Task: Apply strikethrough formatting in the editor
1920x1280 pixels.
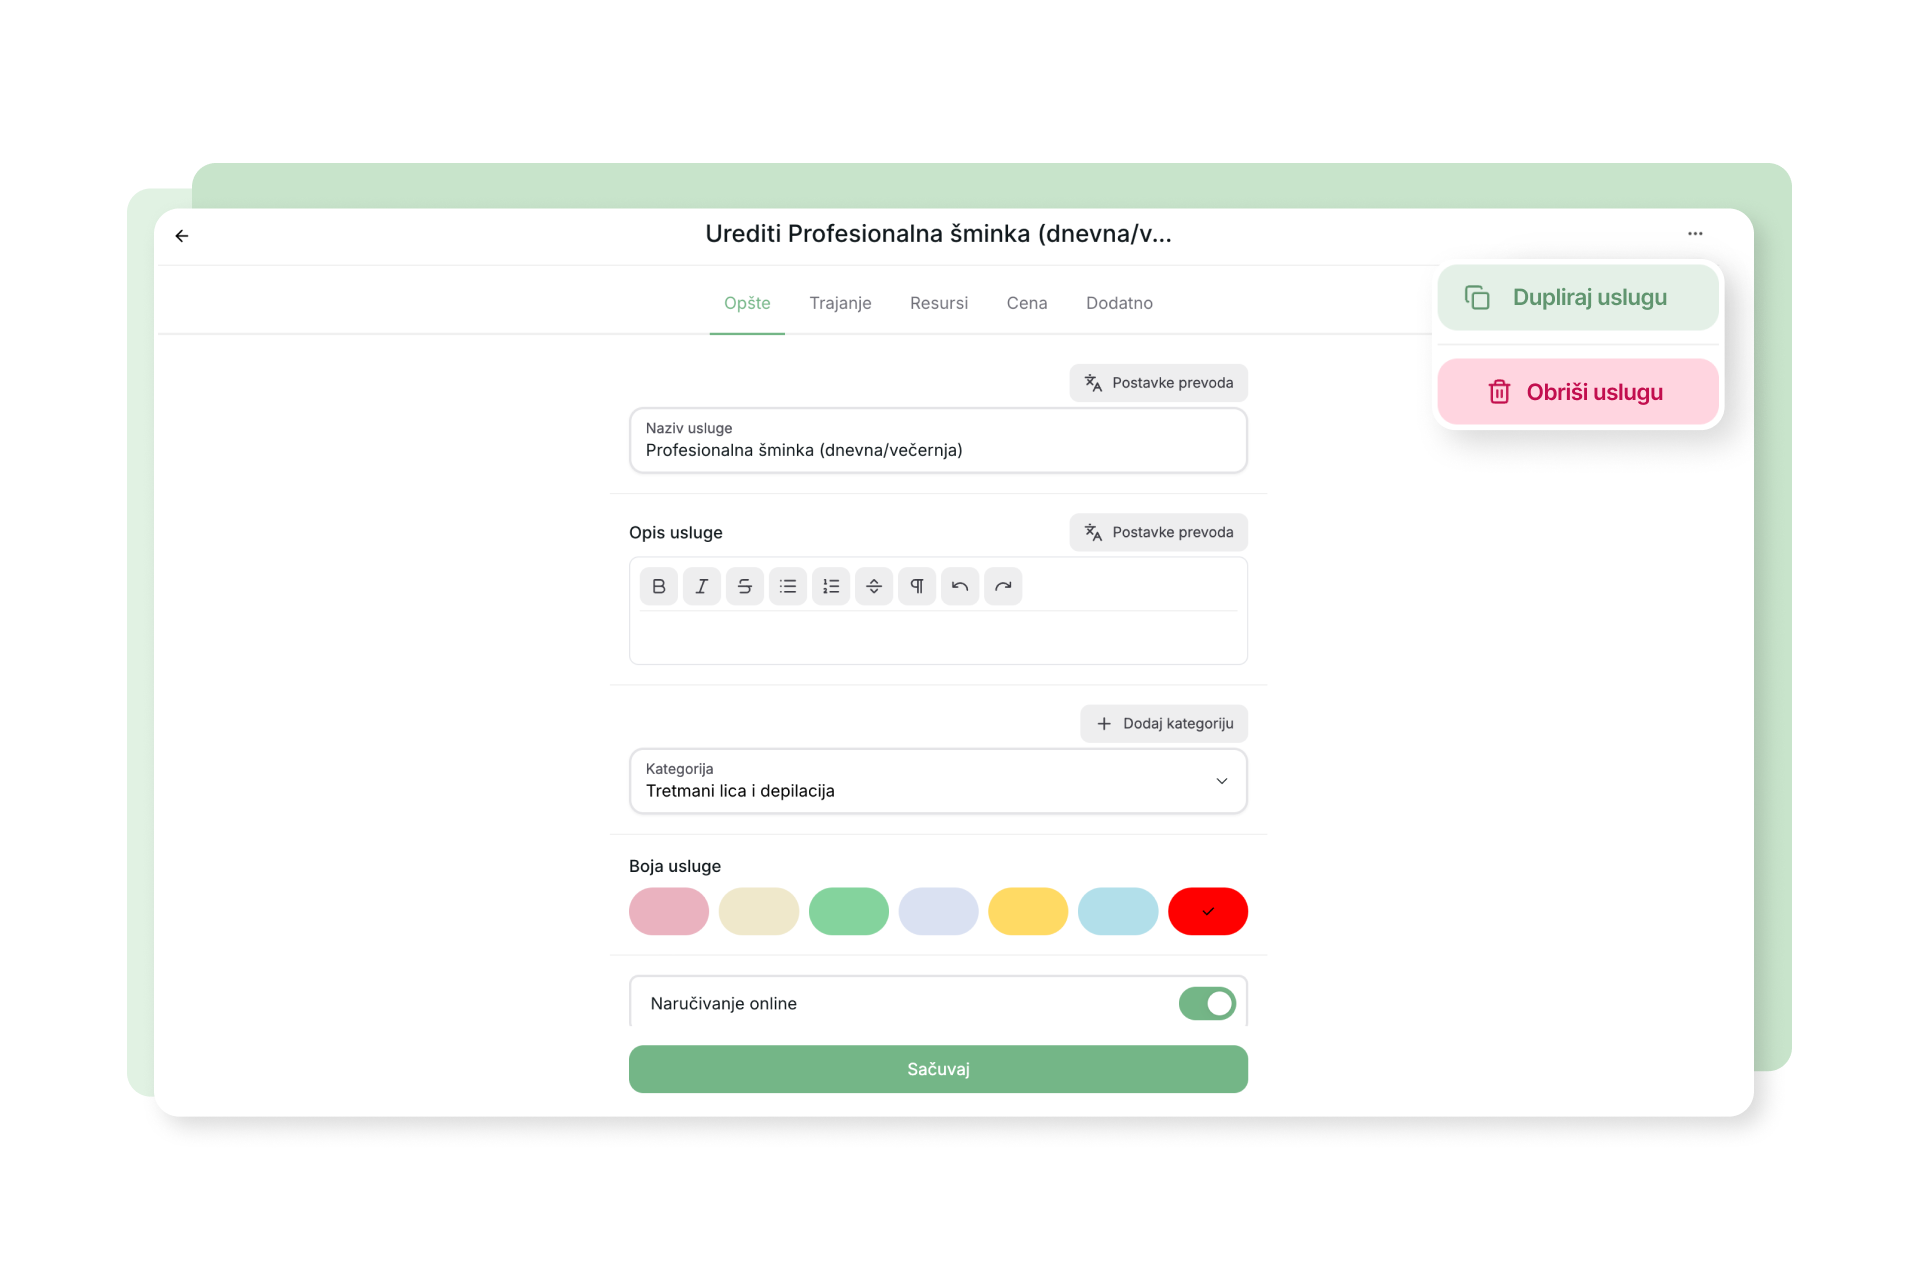Action: point(745,586)
